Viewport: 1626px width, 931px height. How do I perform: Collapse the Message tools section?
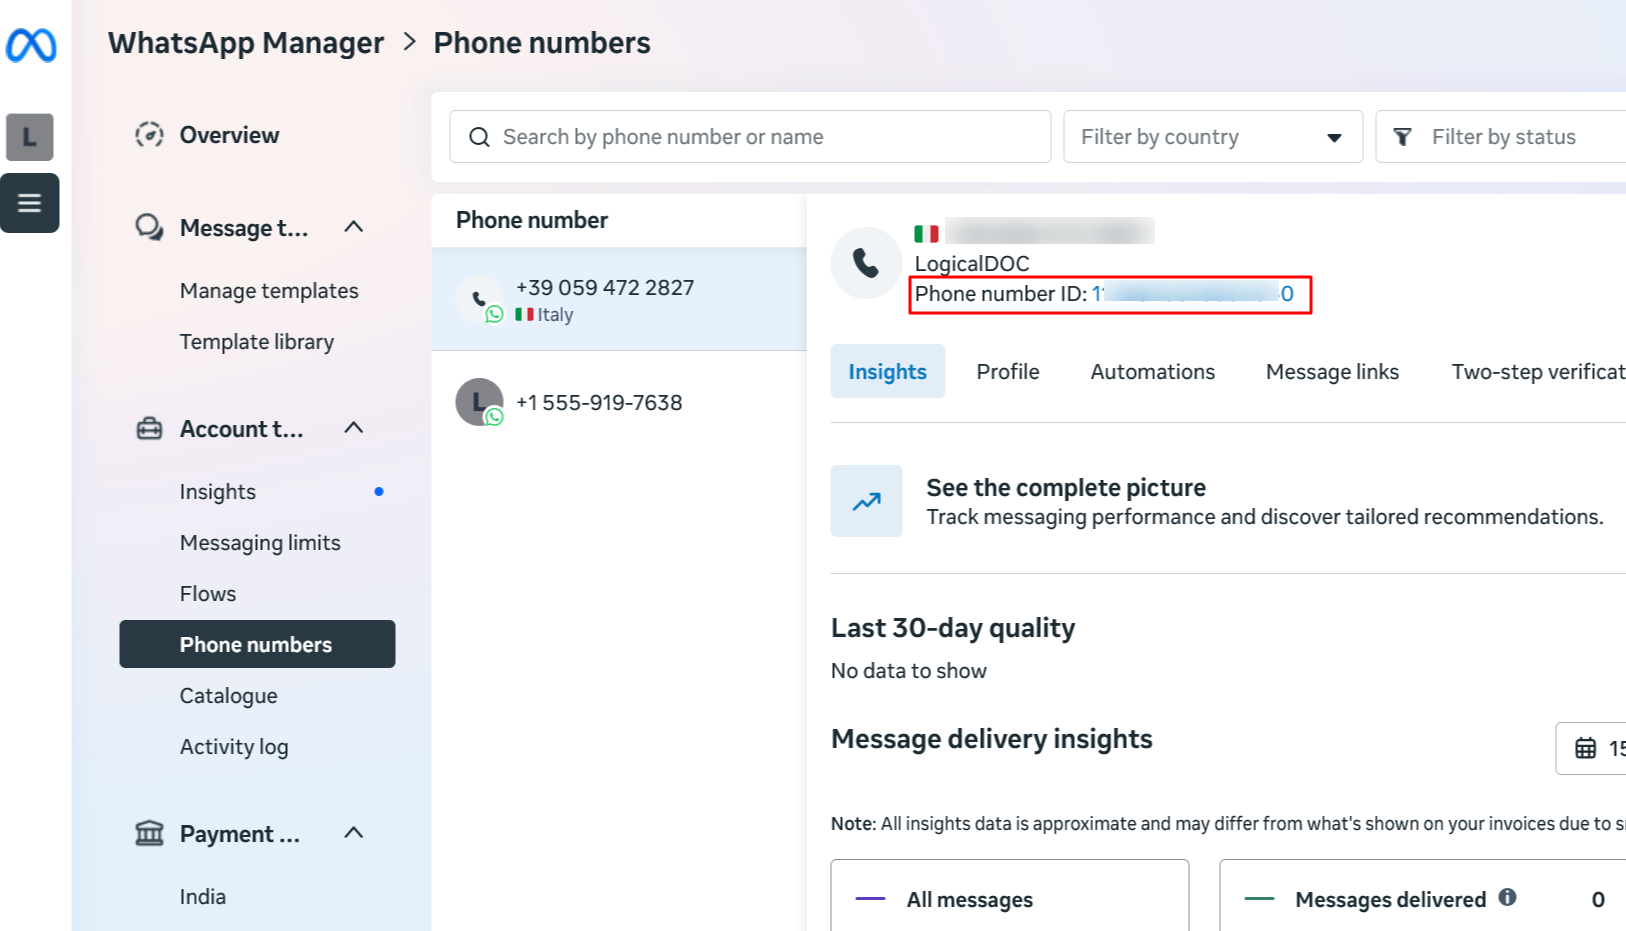coord(353,227)
